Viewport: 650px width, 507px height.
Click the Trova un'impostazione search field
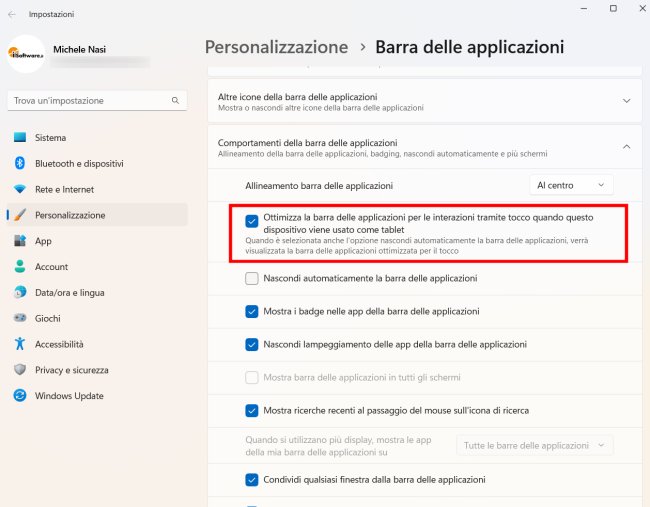point(88,101)
